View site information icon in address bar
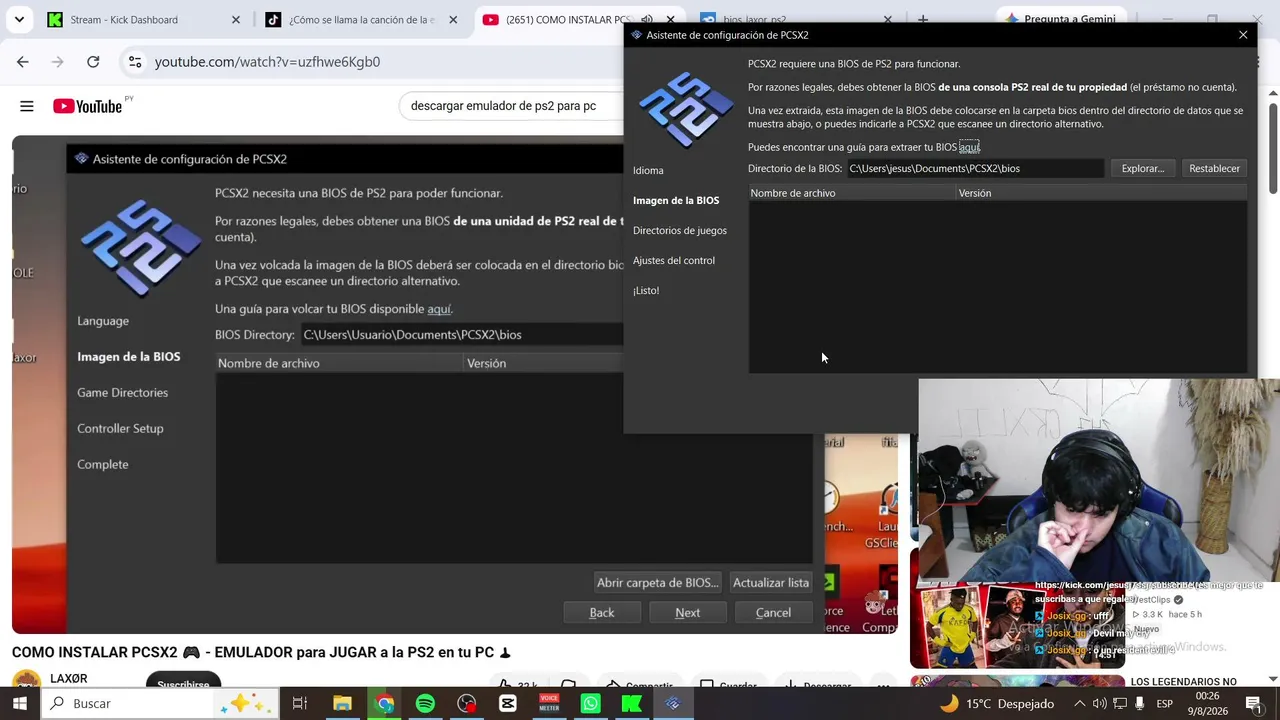Screen dimensions: 1280x720 (x=135, y=62)
